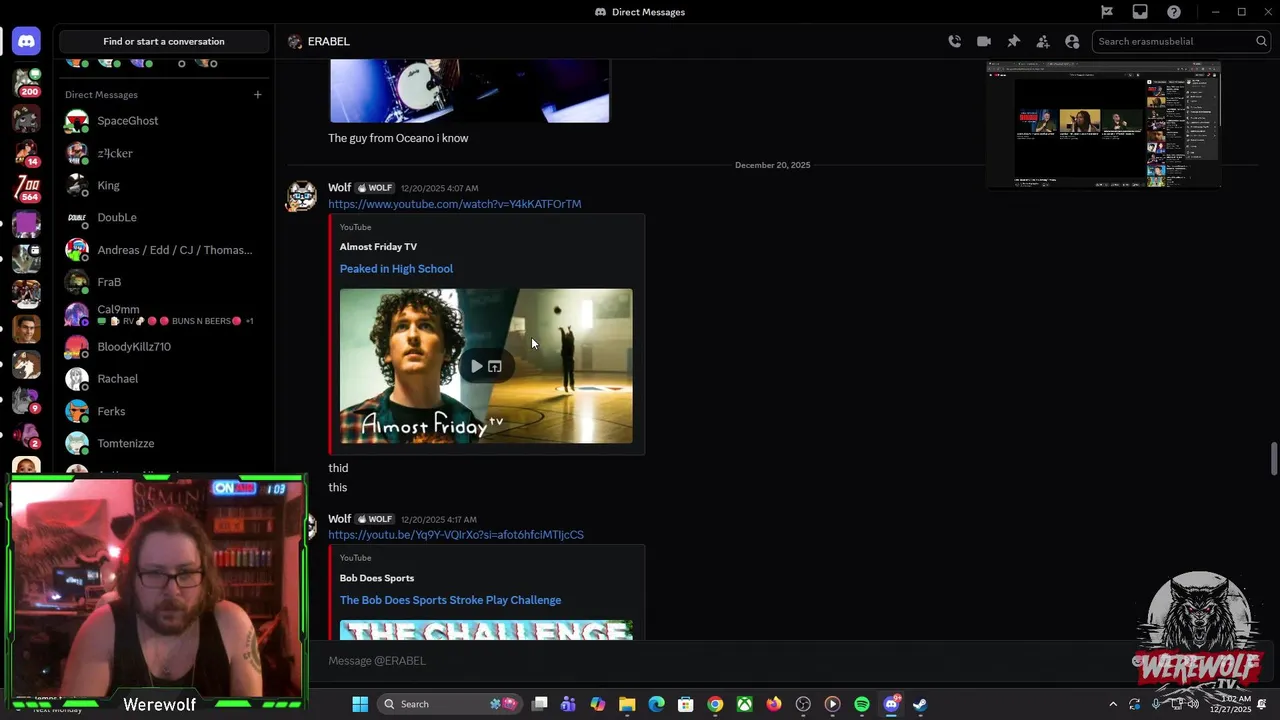Open the Tomtenizze conversation
Image resolution: width=1280 pixels, height=720 pixels.
click(x=165, y=443)
